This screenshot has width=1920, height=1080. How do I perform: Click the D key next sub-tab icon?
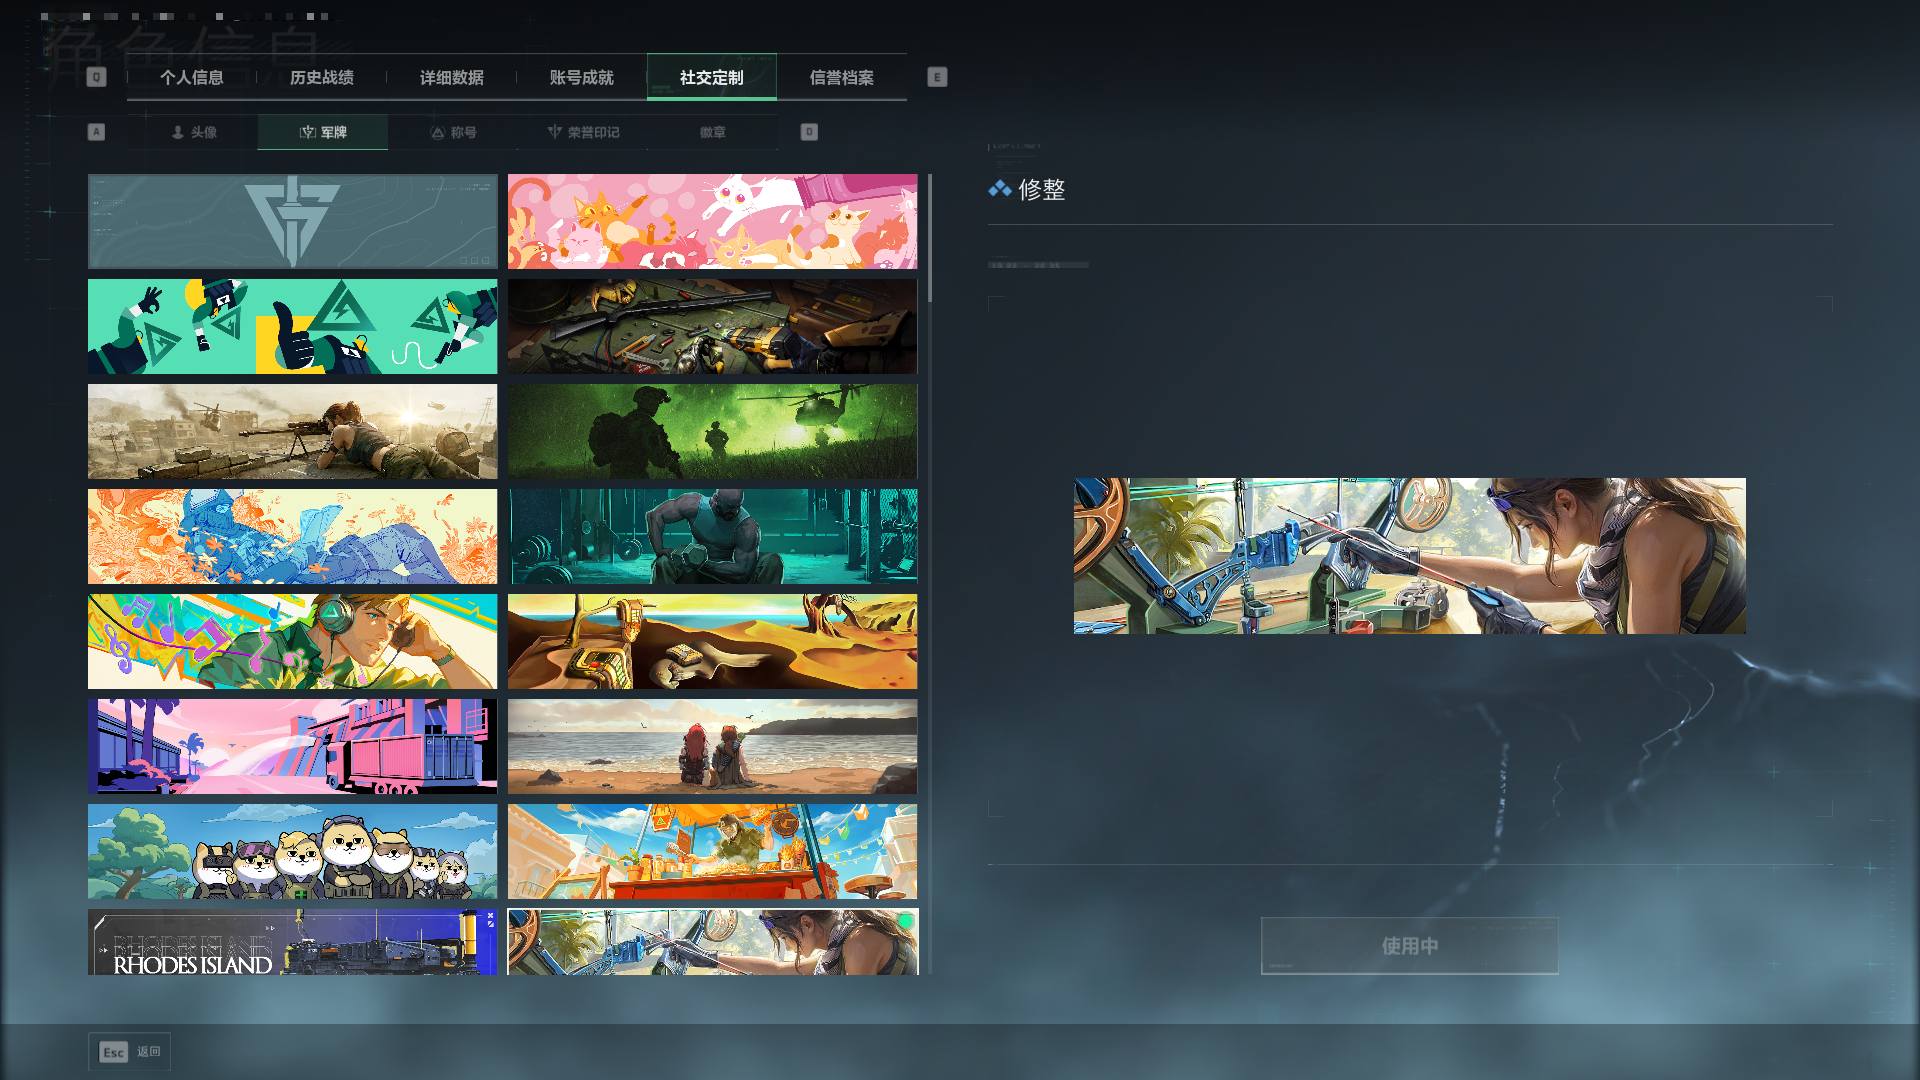click(809, 132)
